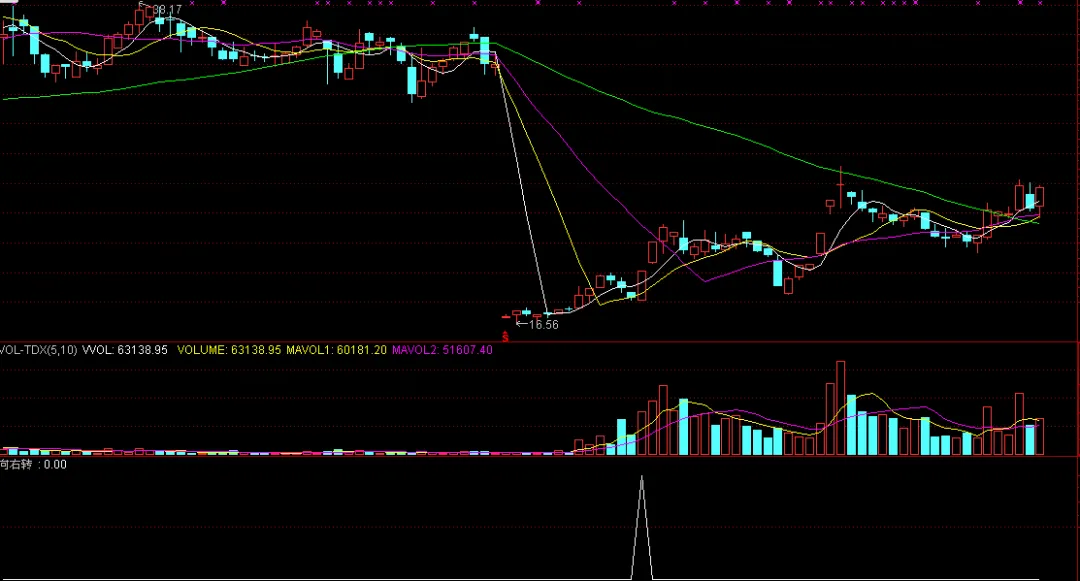The width and height of the screenshot is (1080, 581).
Task: Click the MAVOL1: 60181.20 label
Action: pos(336,350)
